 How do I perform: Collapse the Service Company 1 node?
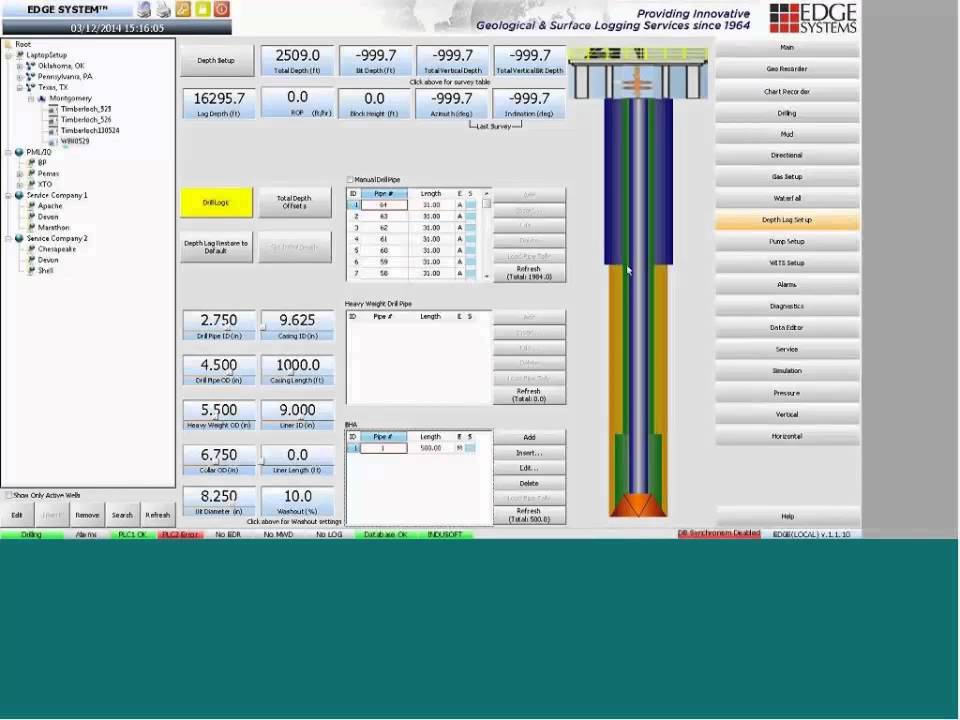pyautogui.click(x=9, y=195)
